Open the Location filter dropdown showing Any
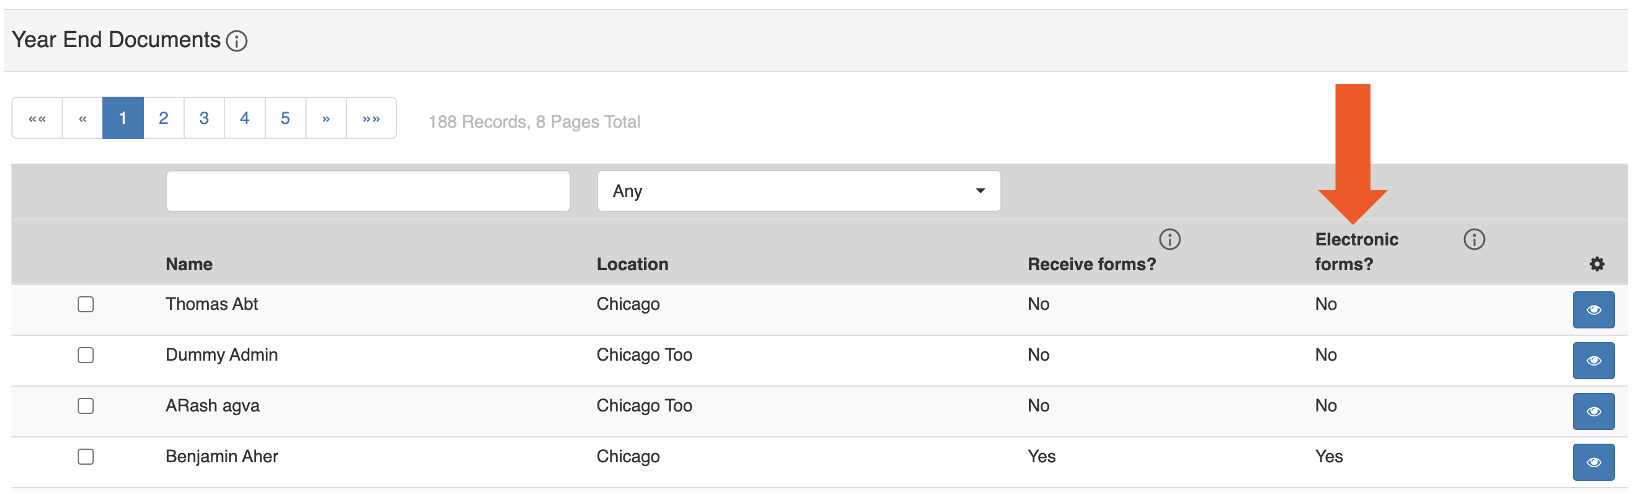Image resolution: width=1634 pixels, height=494 pixels. 798,191
